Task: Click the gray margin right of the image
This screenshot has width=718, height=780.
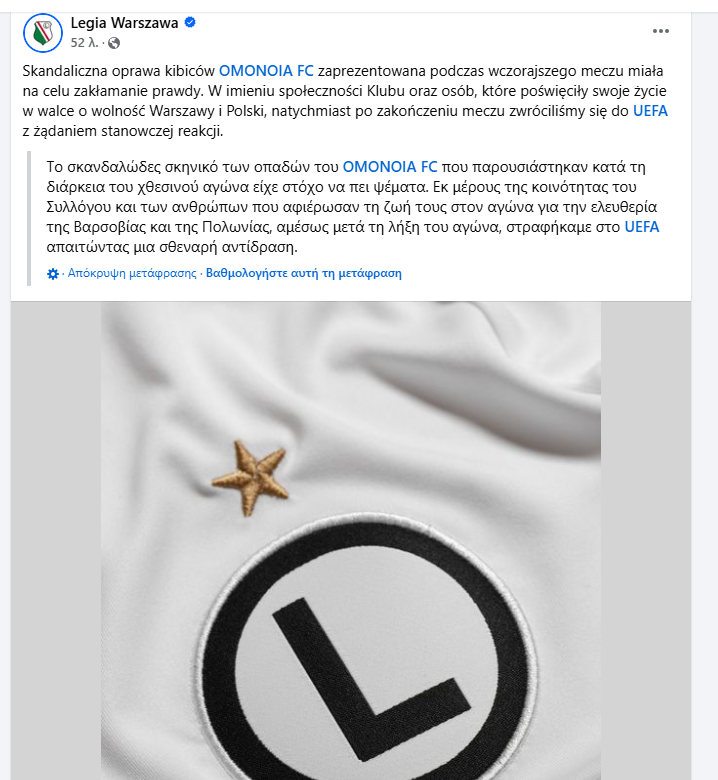Action: point(646,541)
